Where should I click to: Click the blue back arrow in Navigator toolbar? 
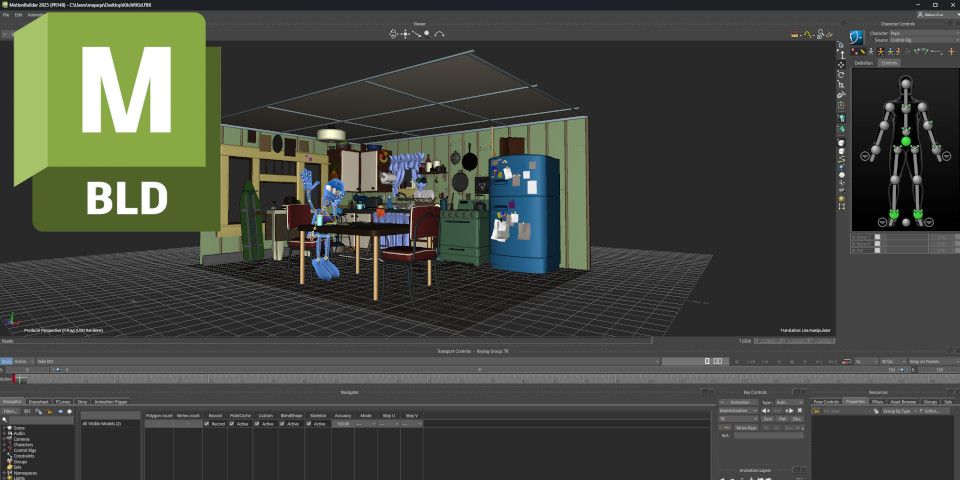pos(60,411)
